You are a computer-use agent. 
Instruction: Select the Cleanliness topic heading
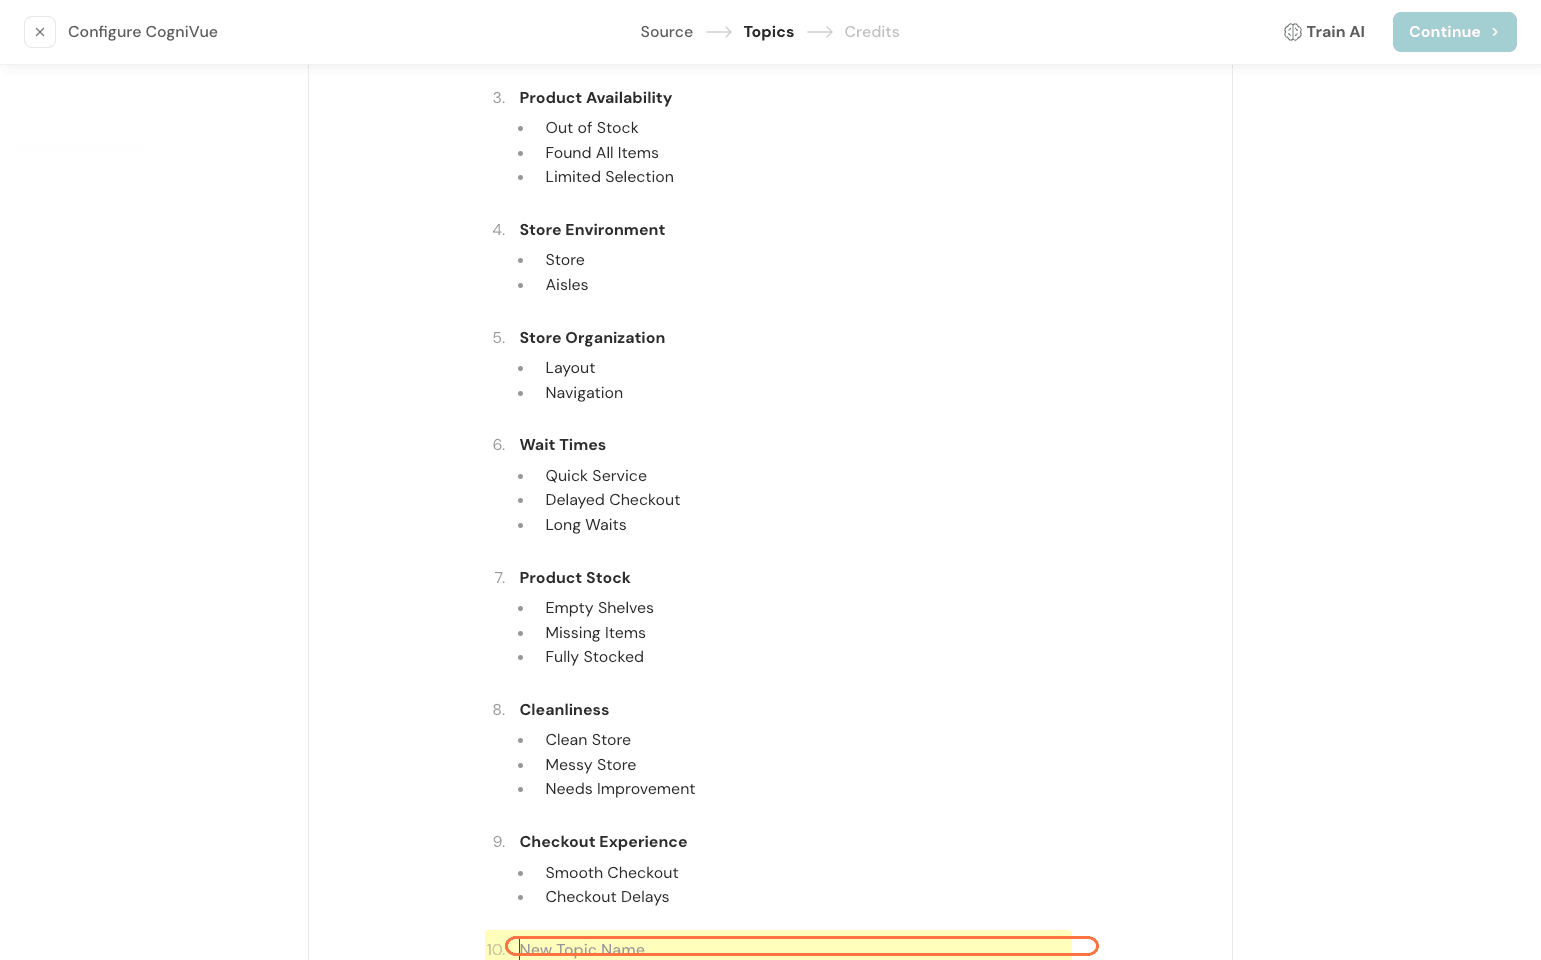pos(564,710)
